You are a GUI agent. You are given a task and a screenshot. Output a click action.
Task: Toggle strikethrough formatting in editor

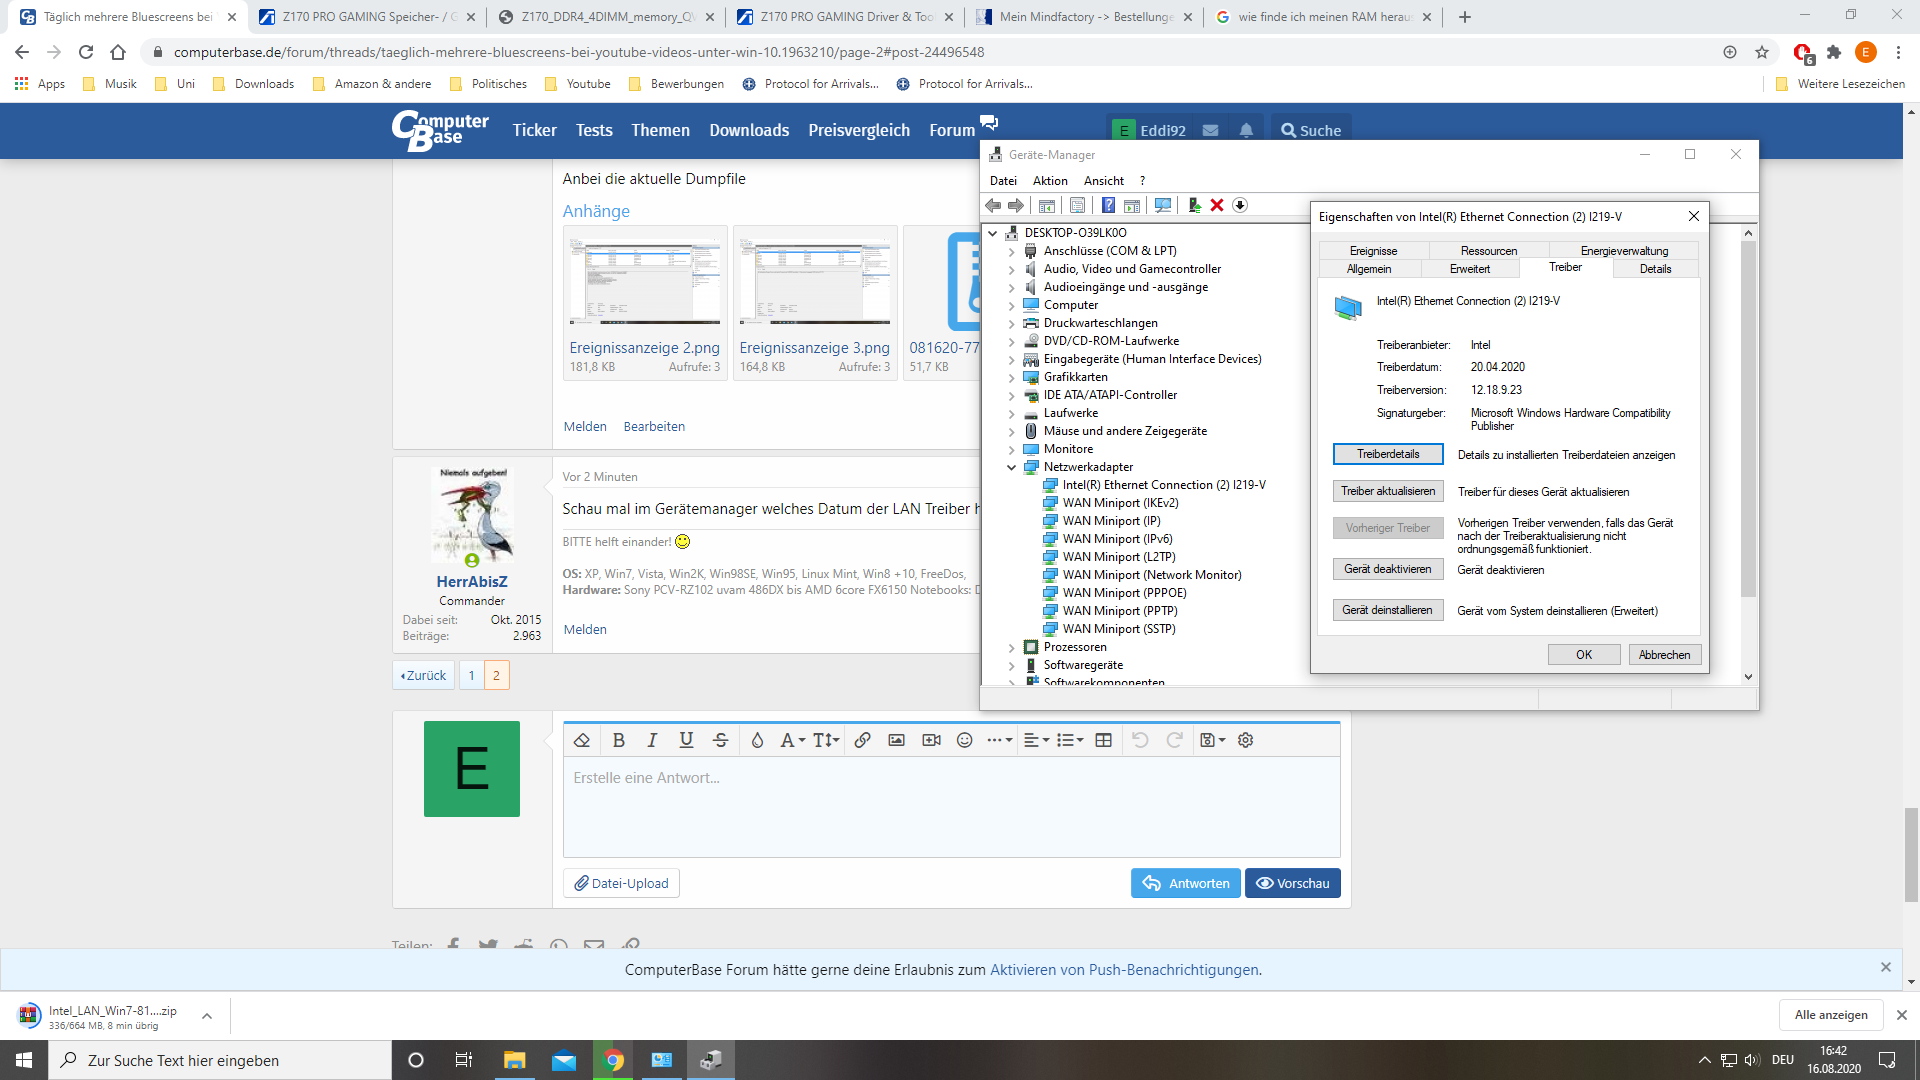720,740
